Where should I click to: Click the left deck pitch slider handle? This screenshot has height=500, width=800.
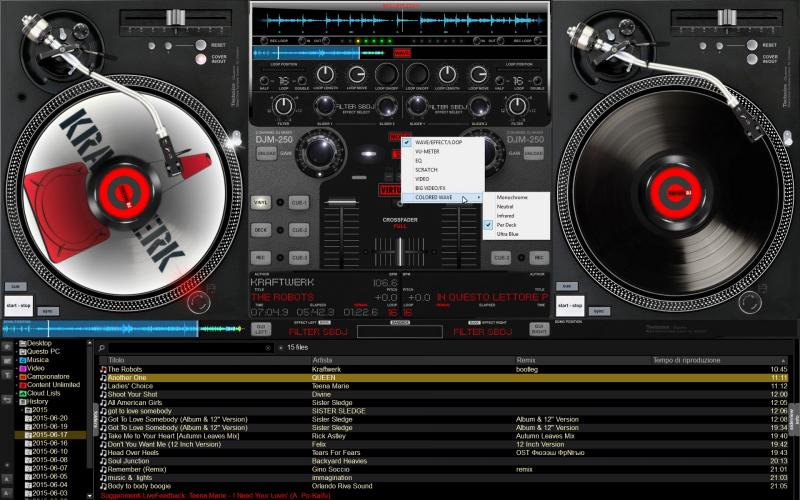click(x=175, y=17)
